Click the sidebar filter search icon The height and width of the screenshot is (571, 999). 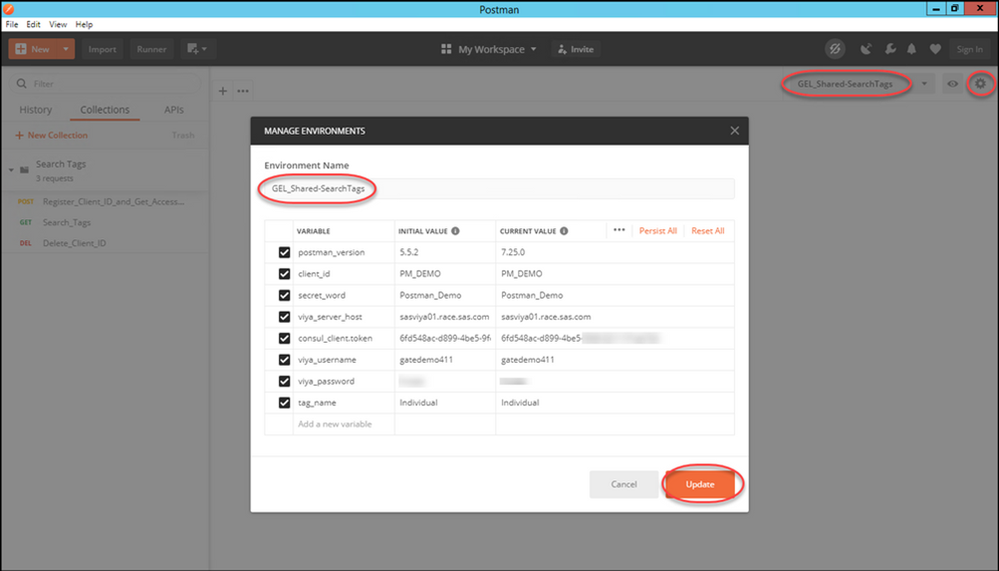[x=22, y=83]
